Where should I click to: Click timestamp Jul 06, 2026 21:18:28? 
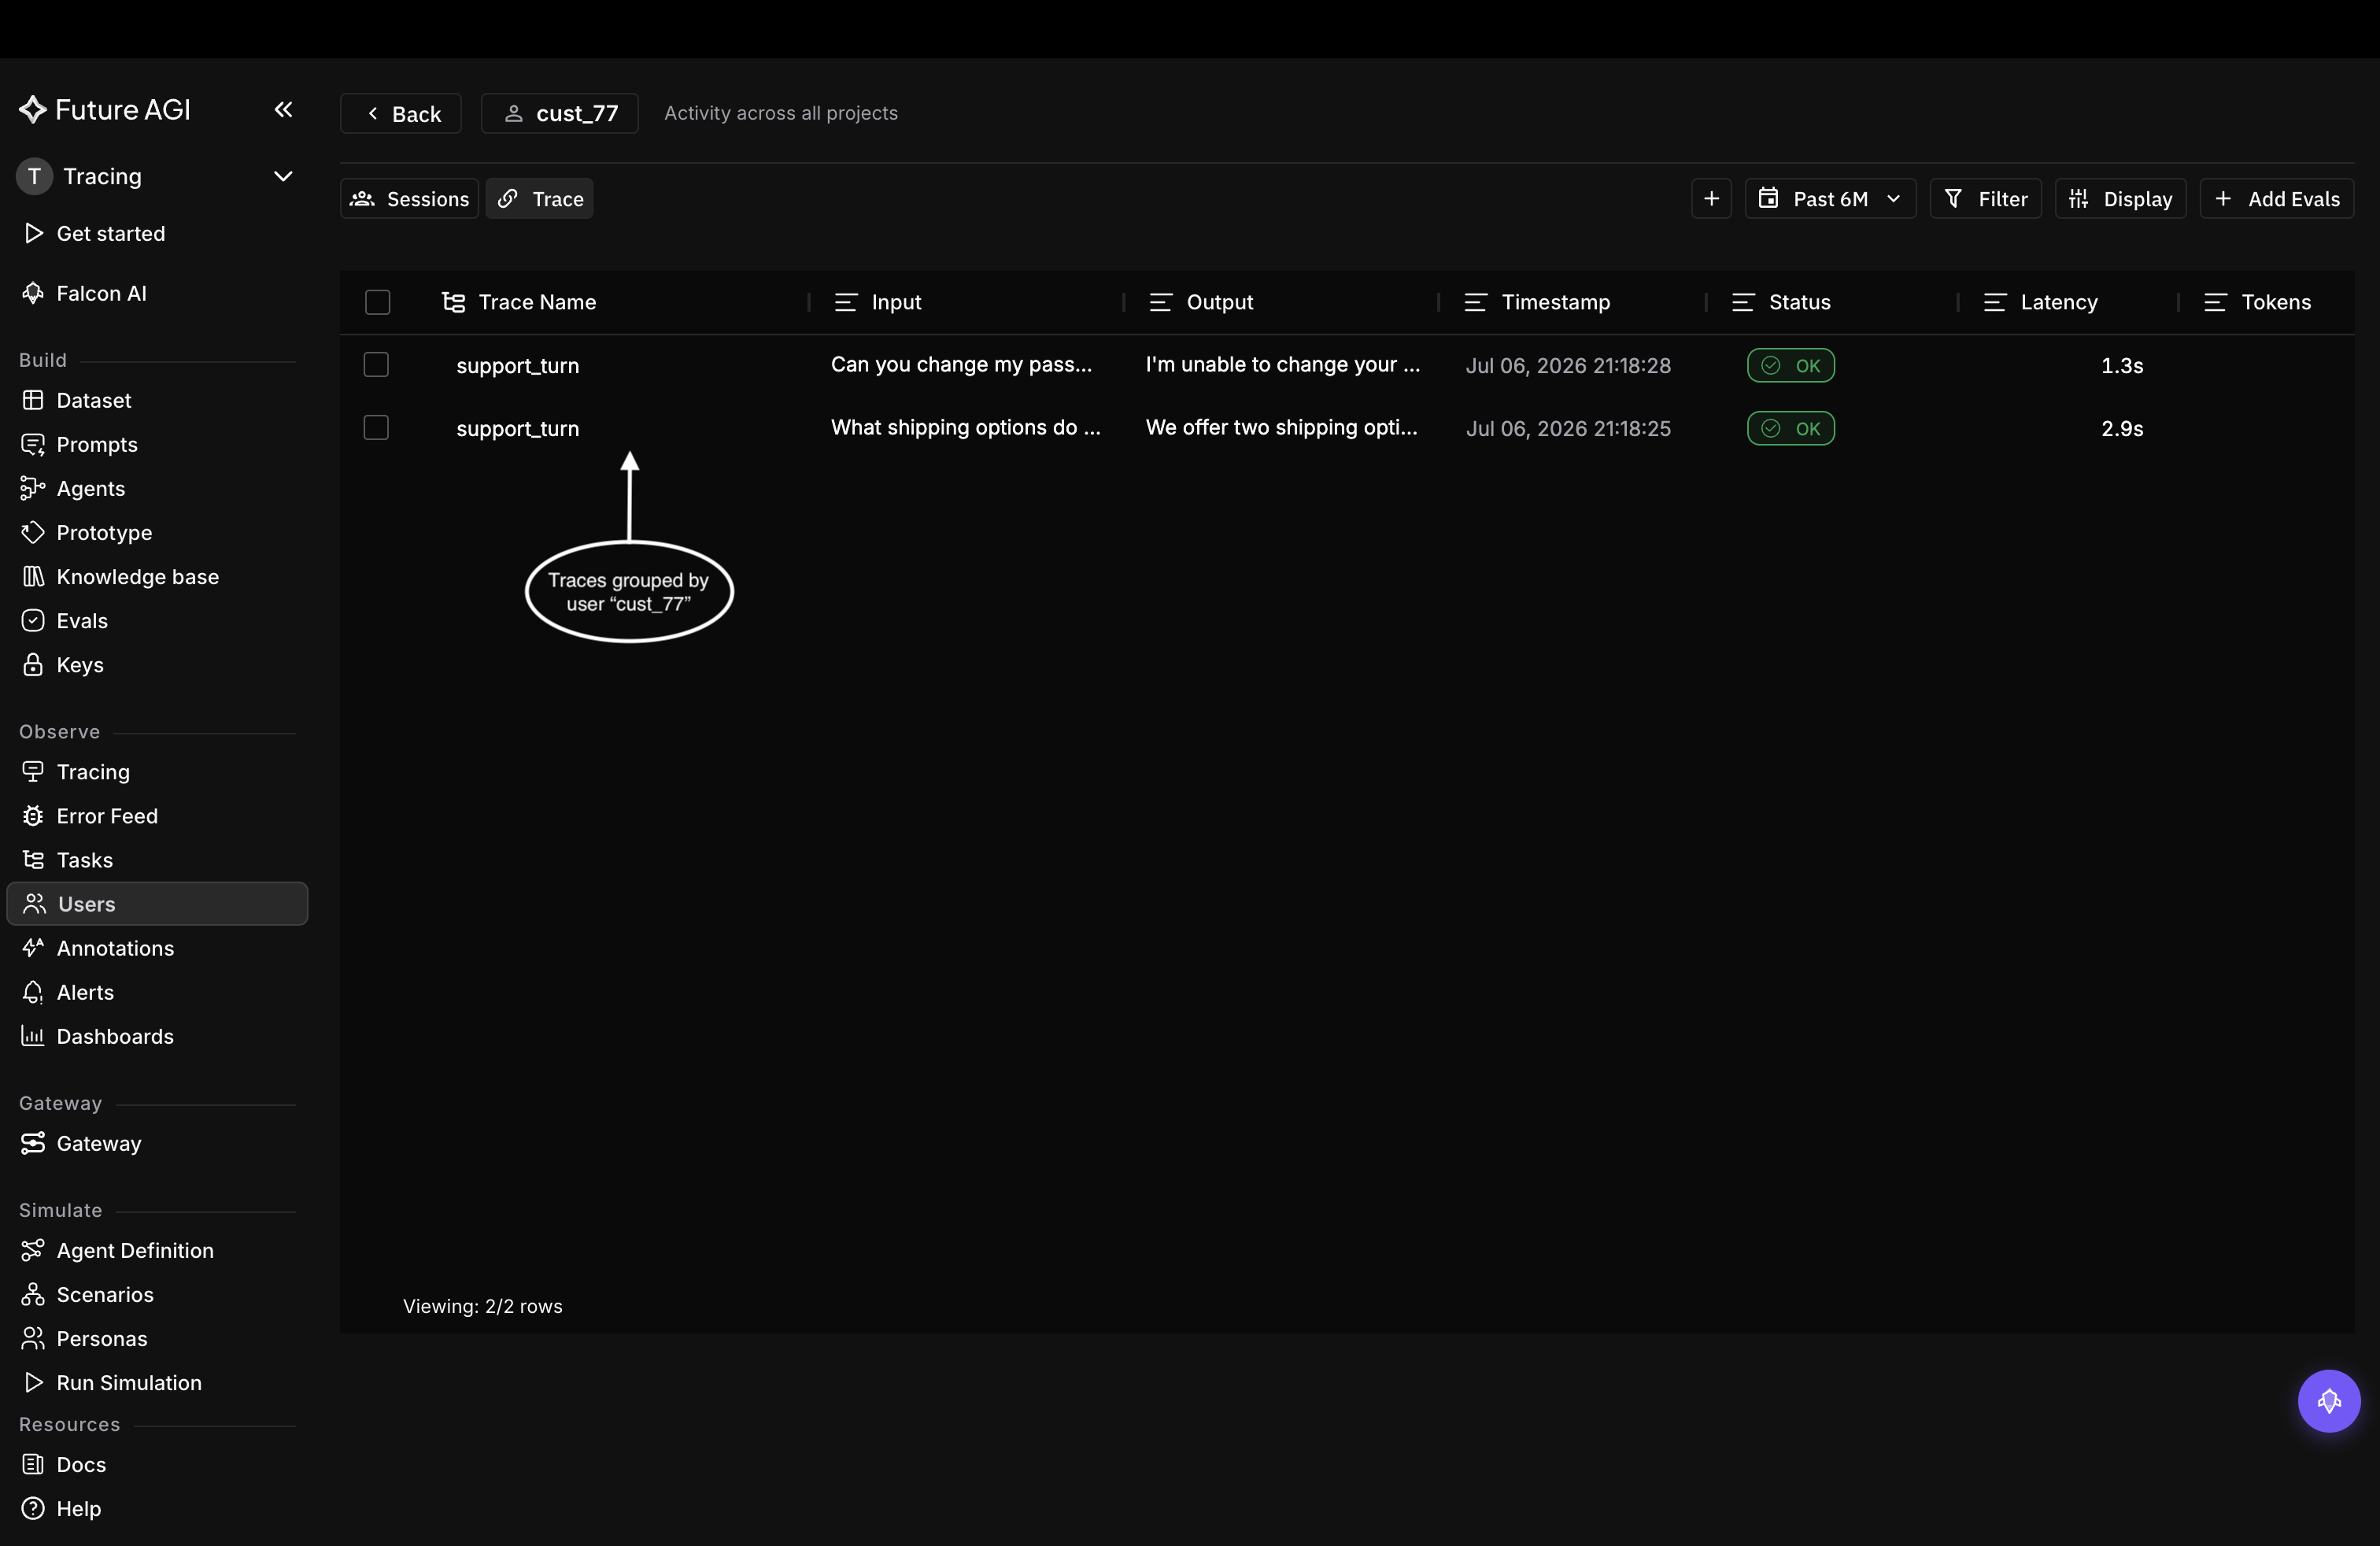tap(1568, 365)
